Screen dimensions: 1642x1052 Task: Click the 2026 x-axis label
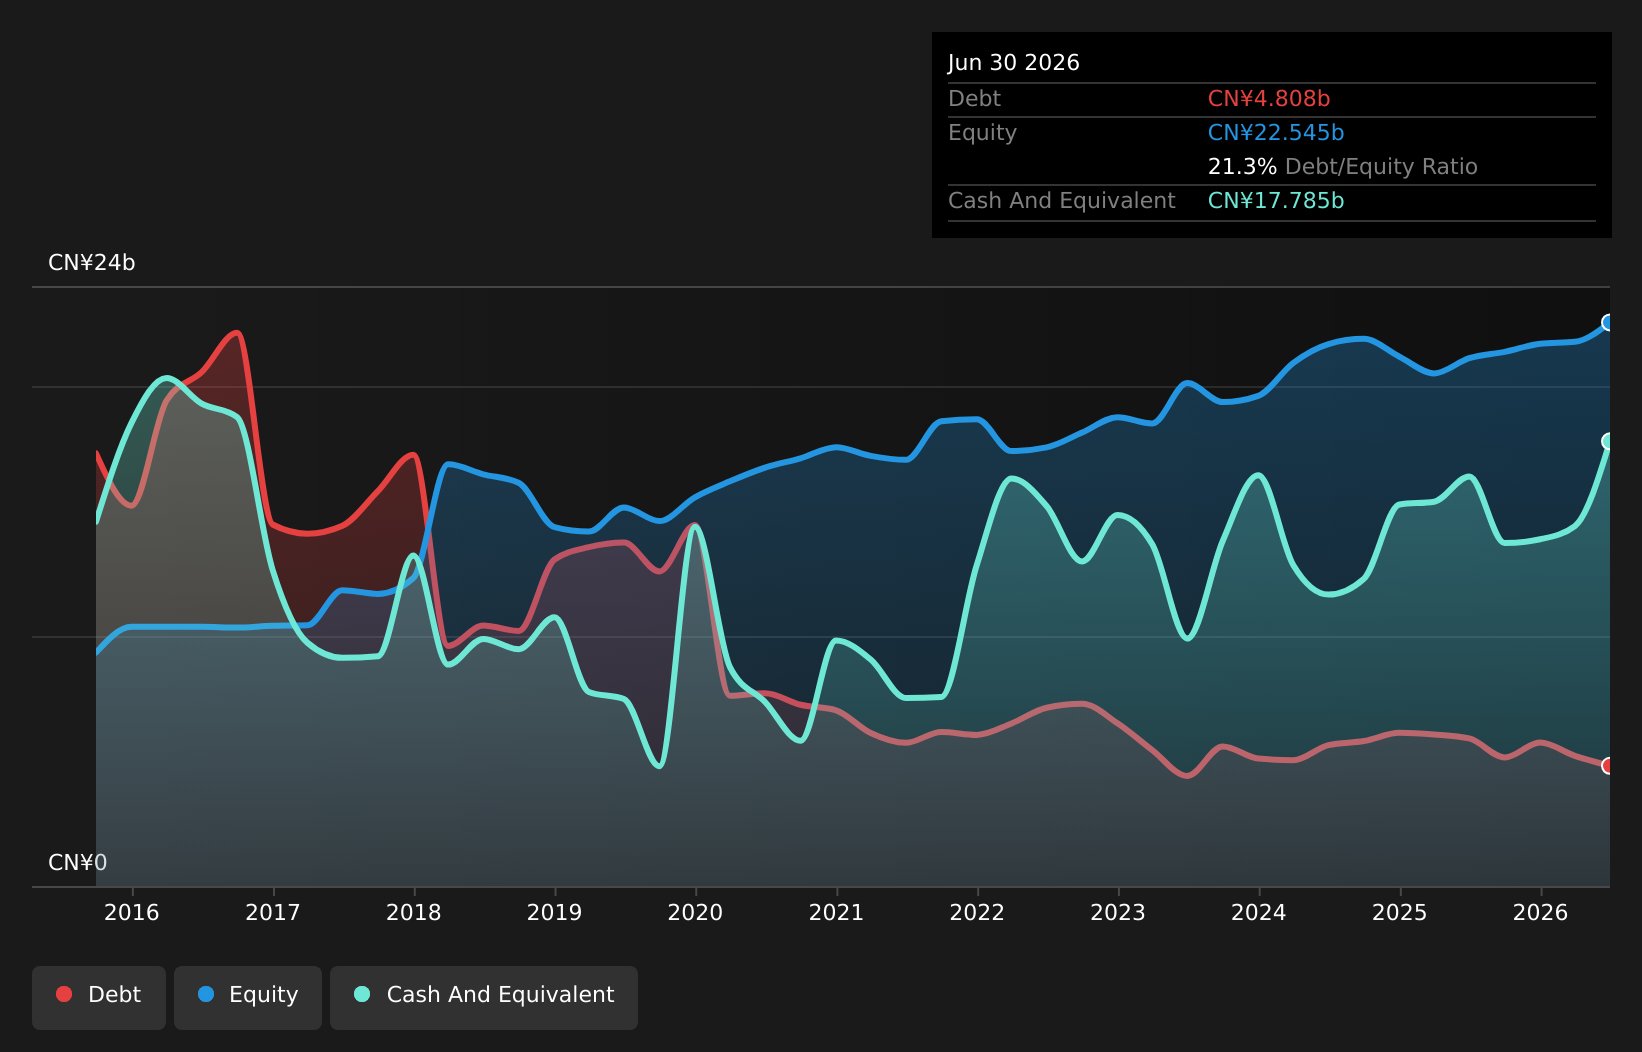[1541, 912]
